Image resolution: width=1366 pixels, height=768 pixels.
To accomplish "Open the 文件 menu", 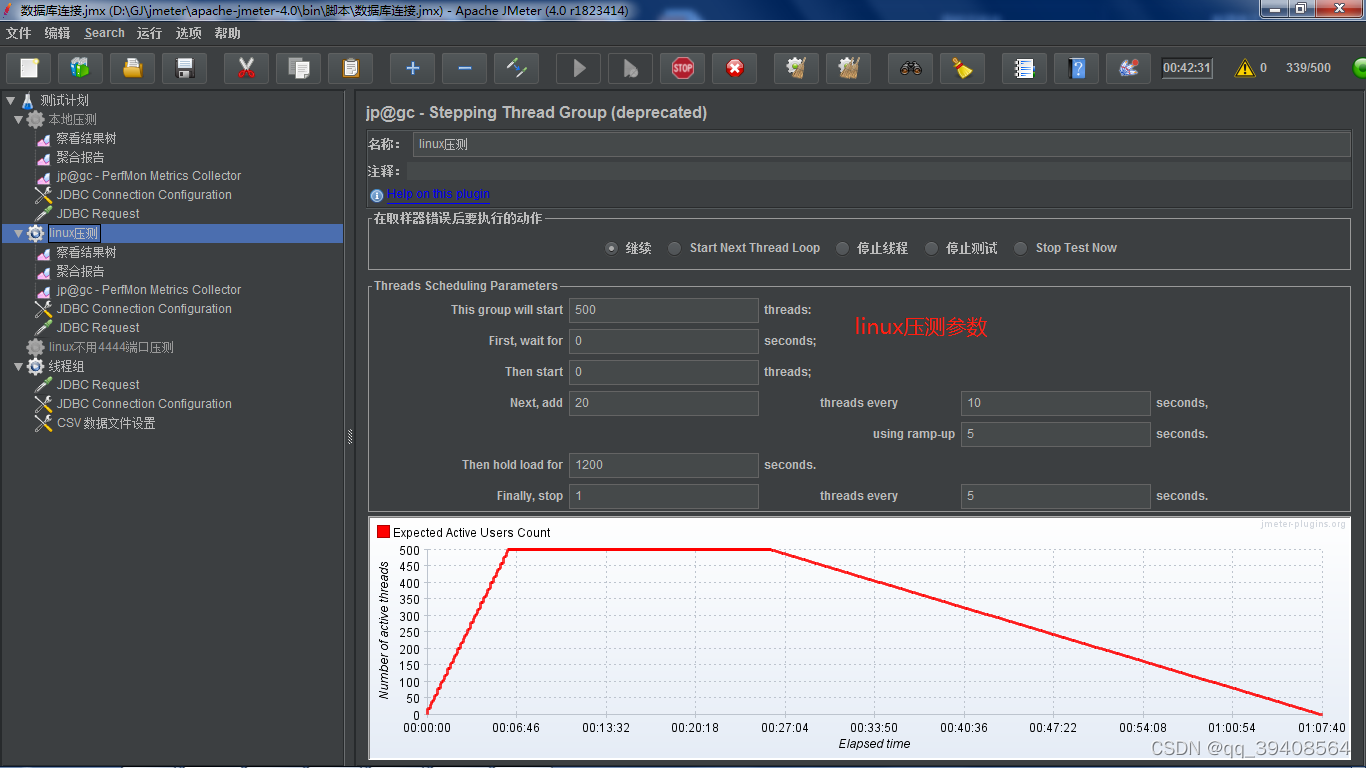I will point(19,33).
